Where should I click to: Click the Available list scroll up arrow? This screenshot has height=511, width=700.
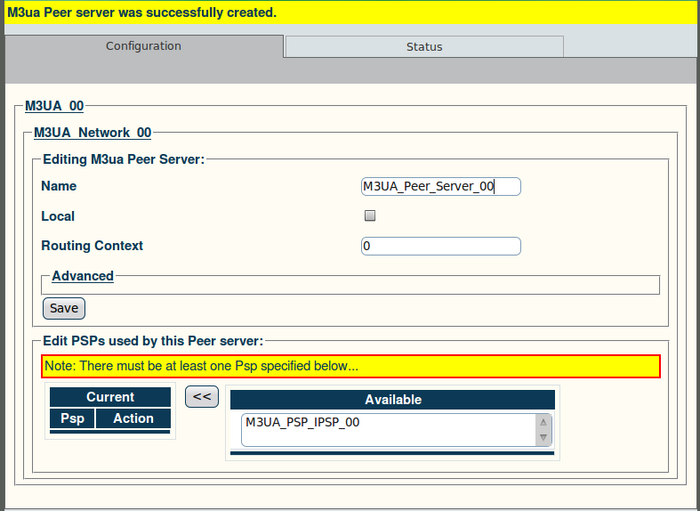click(543, 422)
